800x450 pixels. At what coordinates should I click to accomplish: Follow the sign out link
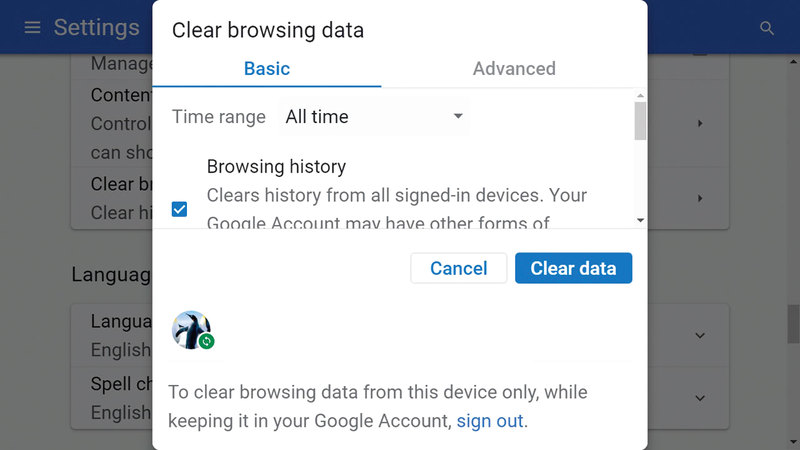(x=490, y=421)
